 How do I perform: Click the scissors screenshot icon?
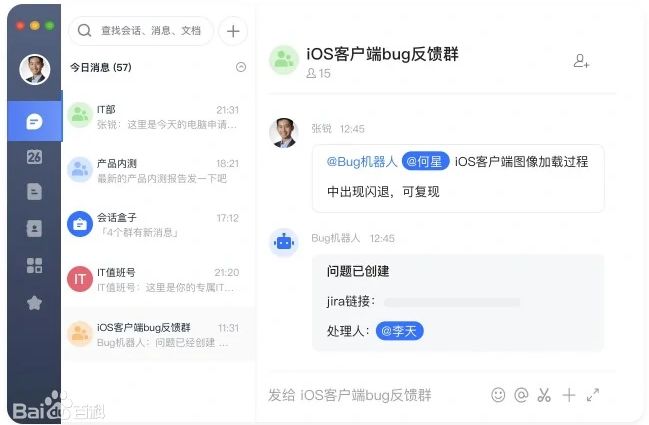[x=544, y=395]
